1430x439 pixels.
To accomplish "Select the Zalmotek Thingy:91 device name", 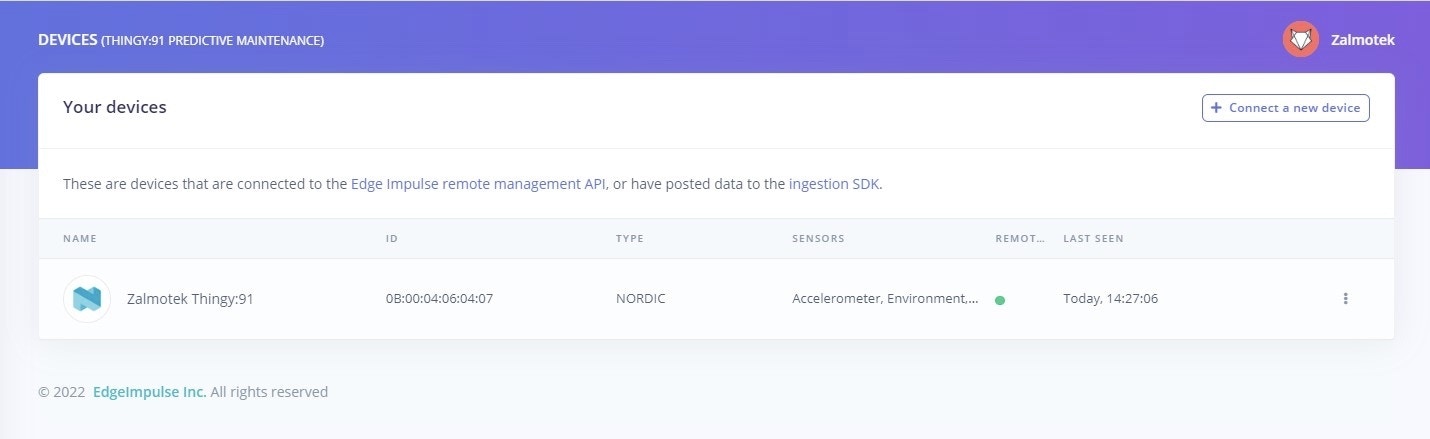I will click(190, 298).
